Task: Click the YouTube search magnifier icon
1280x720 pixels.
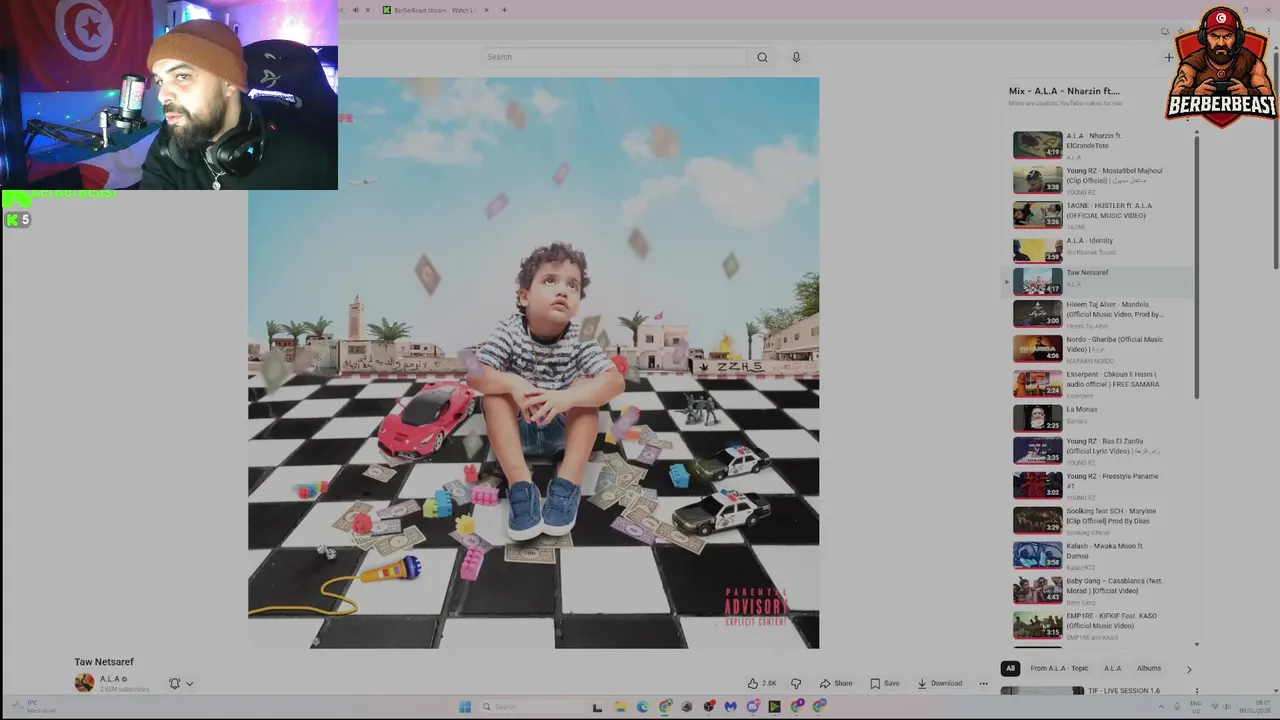Action: point(762,57)
